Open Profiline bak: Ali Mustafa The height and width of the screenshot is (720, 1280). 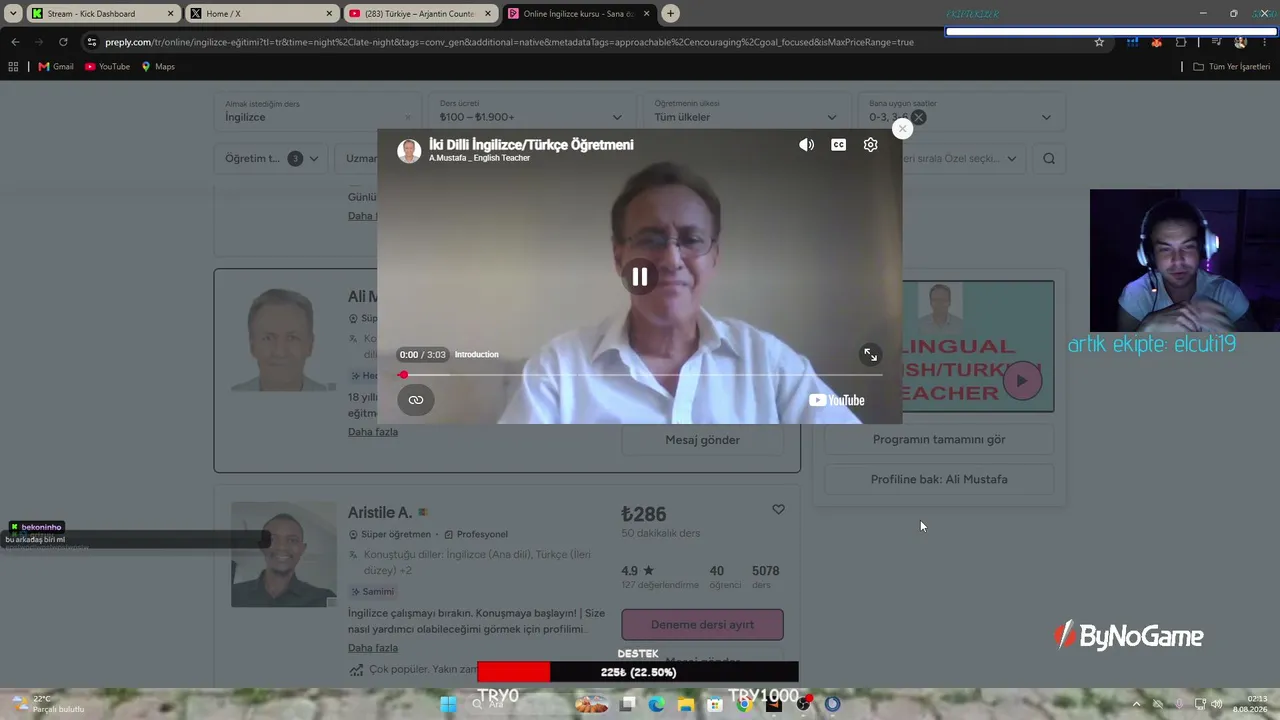pos(939,479)
